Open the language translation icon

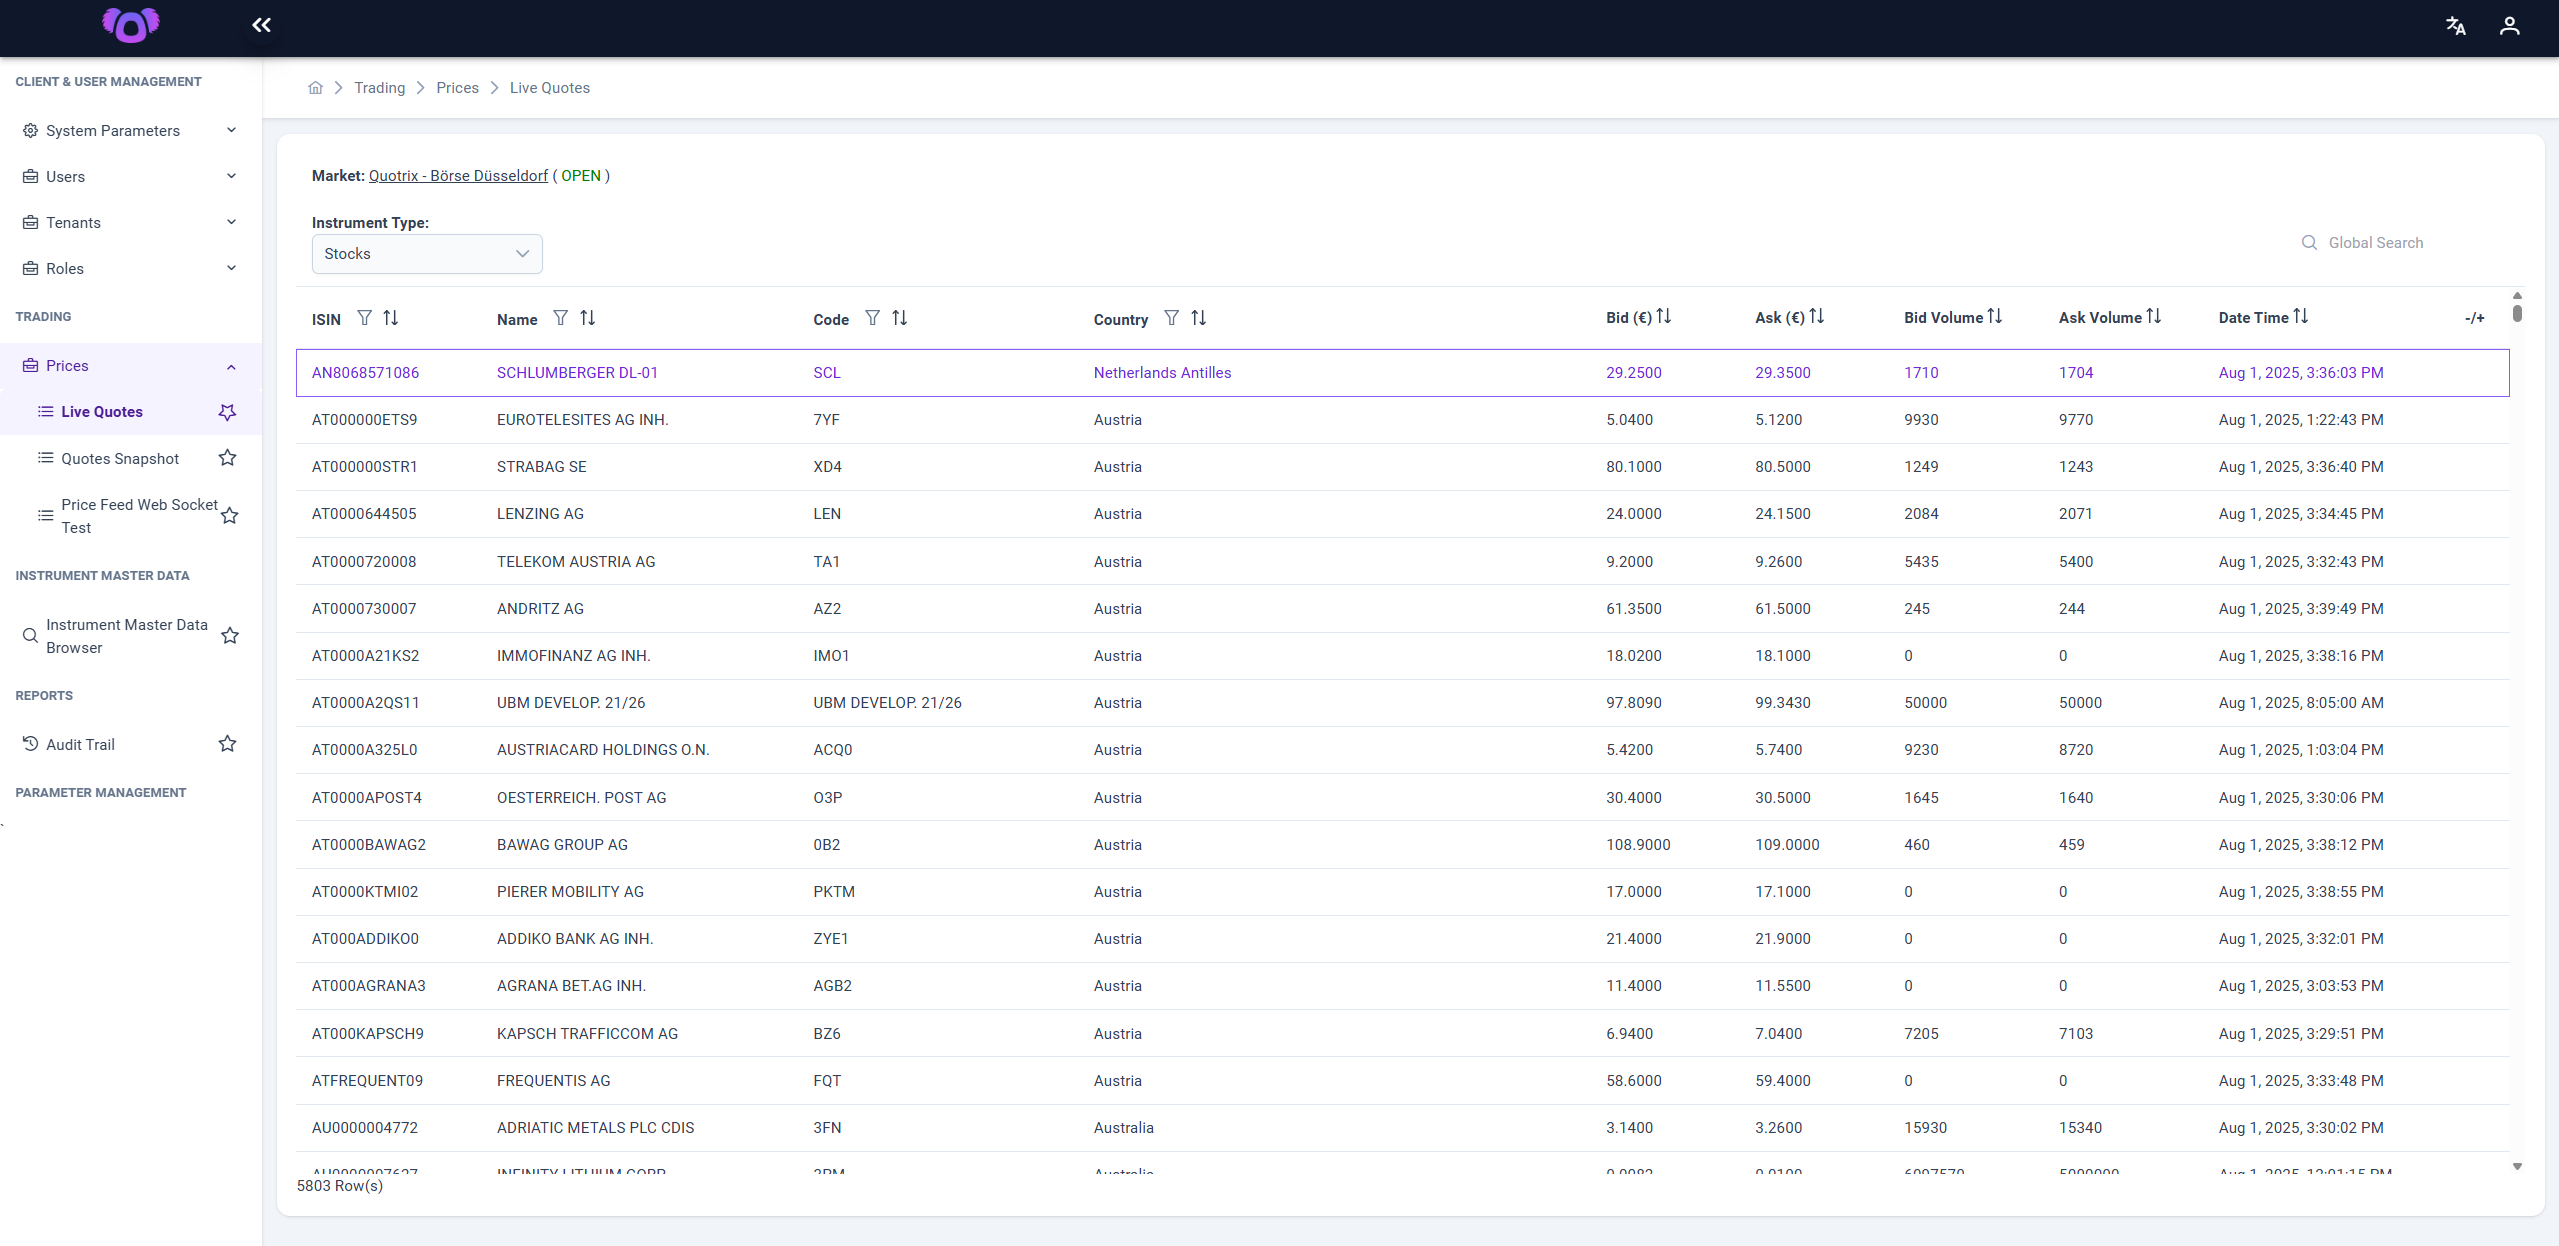click(x=2455, y=26)
